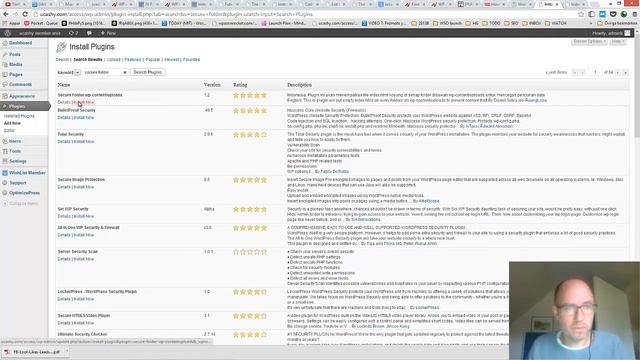This screenshot has width=640, height=360.
Task: Expand the Help panel
Action: 618,42
